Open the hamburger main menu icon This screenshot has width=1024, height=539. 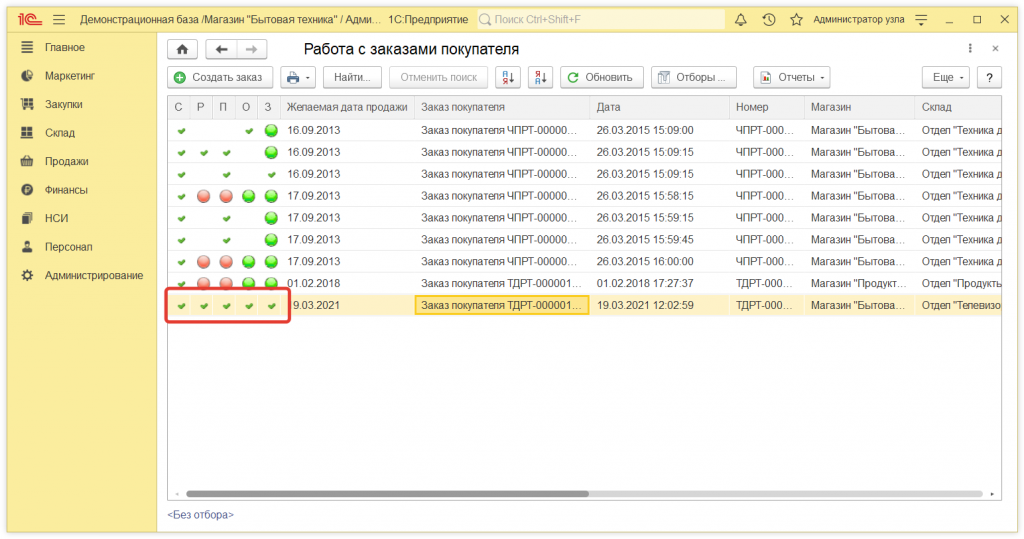pos(59,19)
